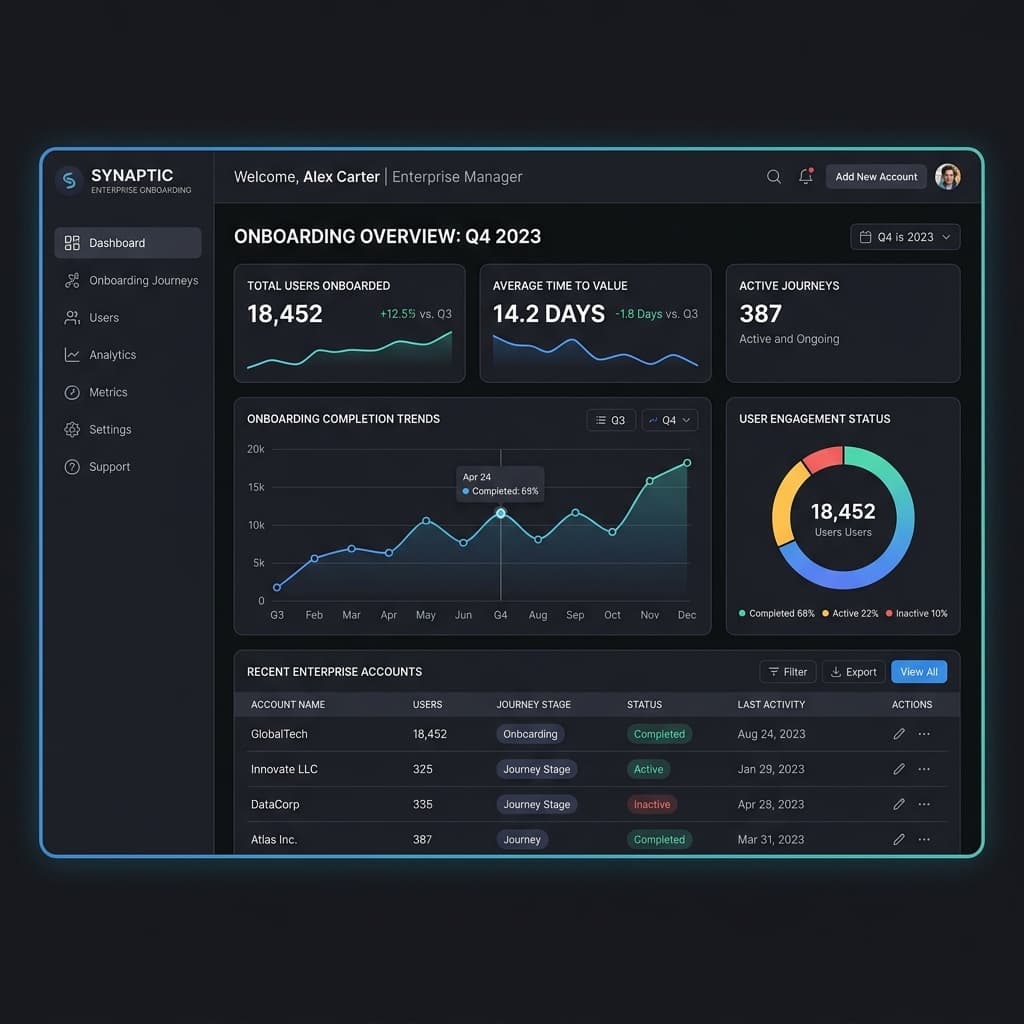Open the search magnifier icon
This screenshot has height=1024, width=1024.
(774, 177)
